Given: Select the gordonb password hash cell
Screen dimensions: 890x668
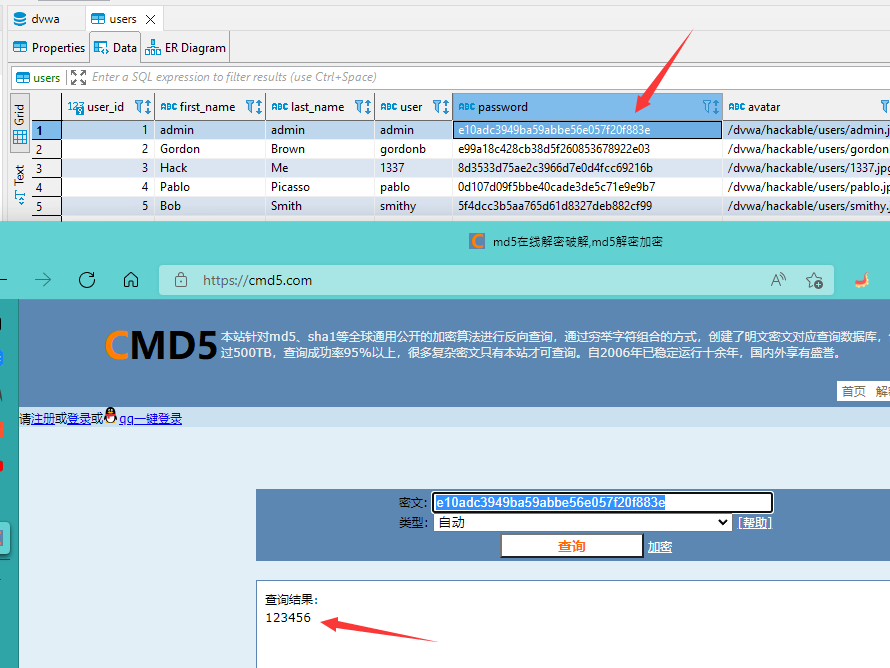Looking at the screenshot, I should pyautogui.click(x=587, y=149).
